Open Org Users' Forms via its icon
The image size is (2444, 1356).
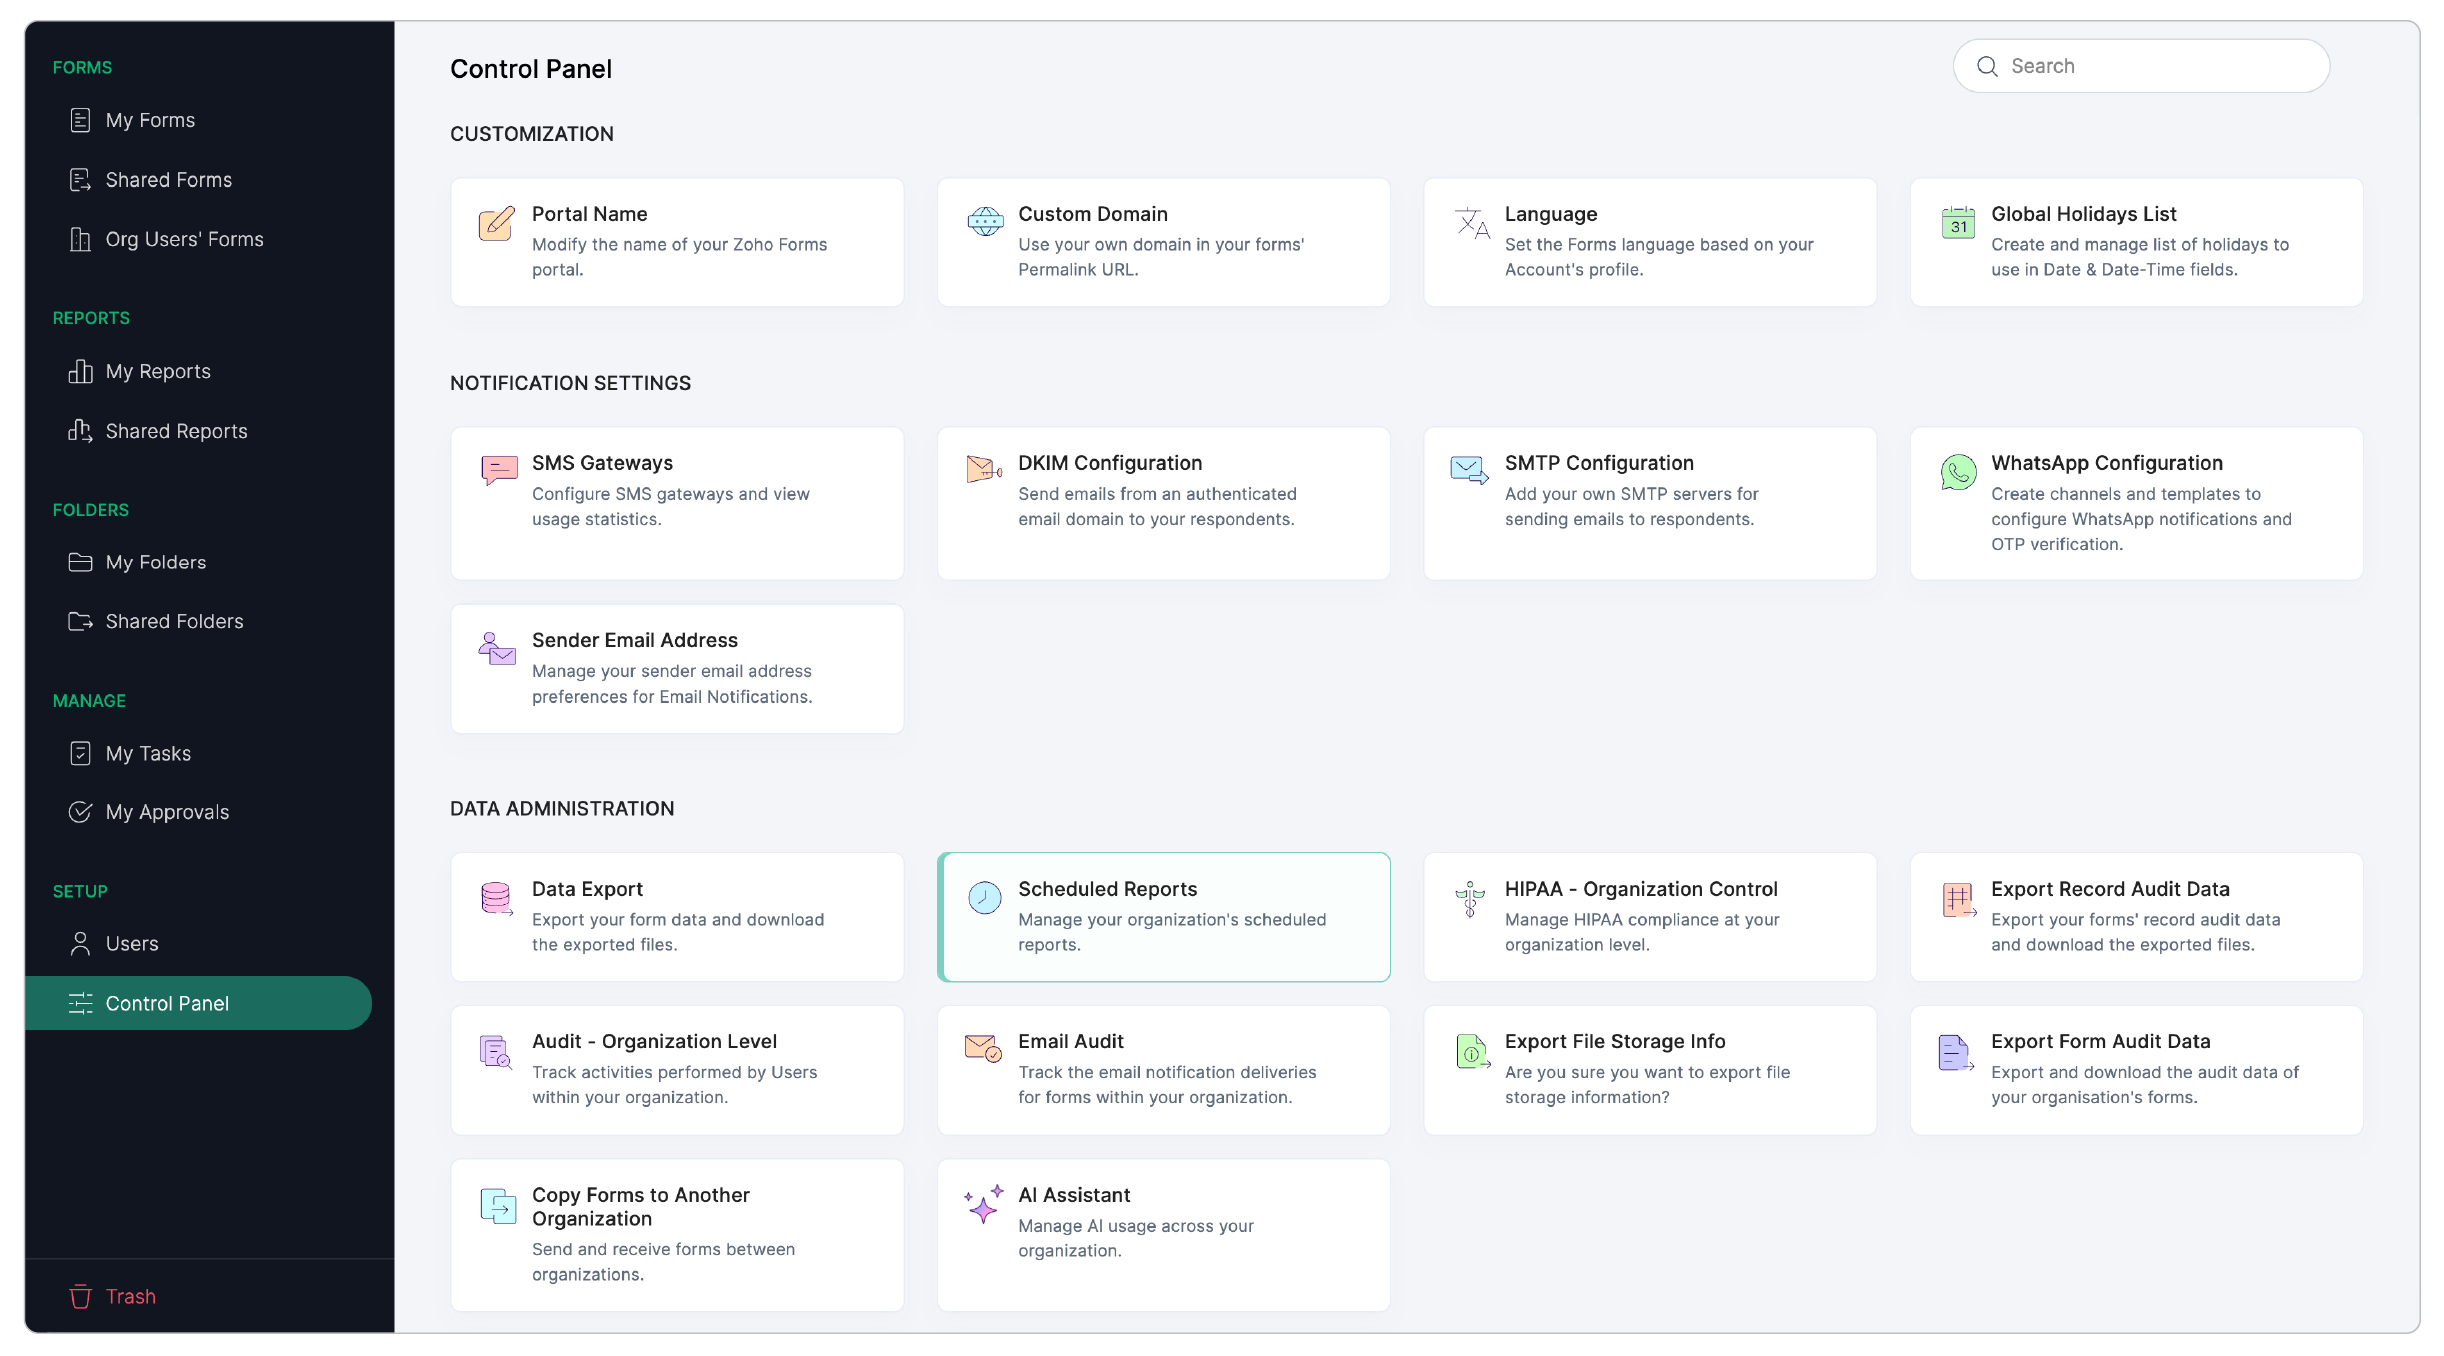click(x=81, y=239)
